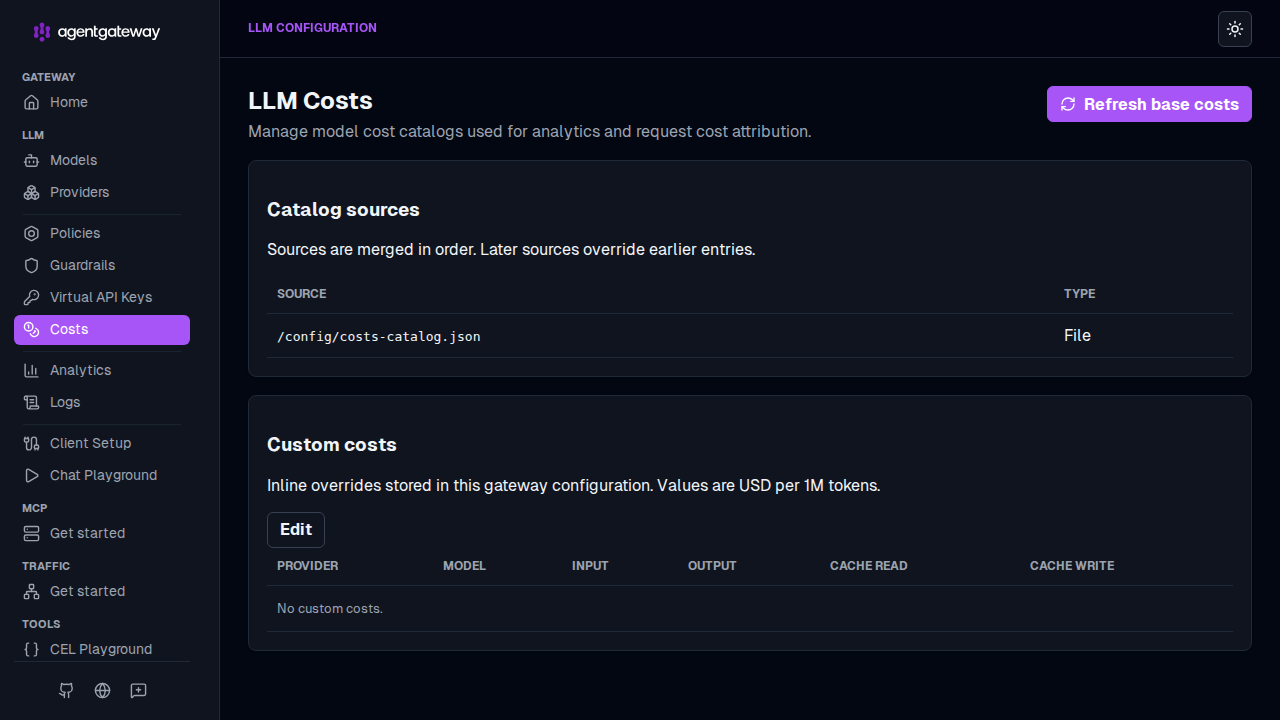
Task: Click the SOURCE column header
Action: click(x=302, y=294)
